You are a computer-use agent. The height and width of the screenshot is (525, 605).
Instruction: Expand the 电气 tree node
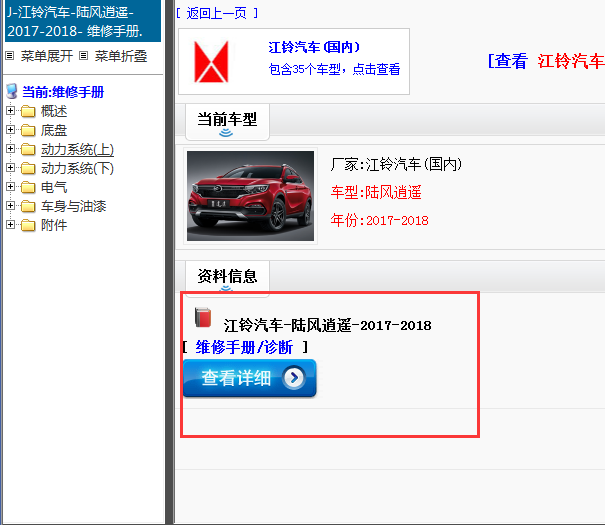10,187
